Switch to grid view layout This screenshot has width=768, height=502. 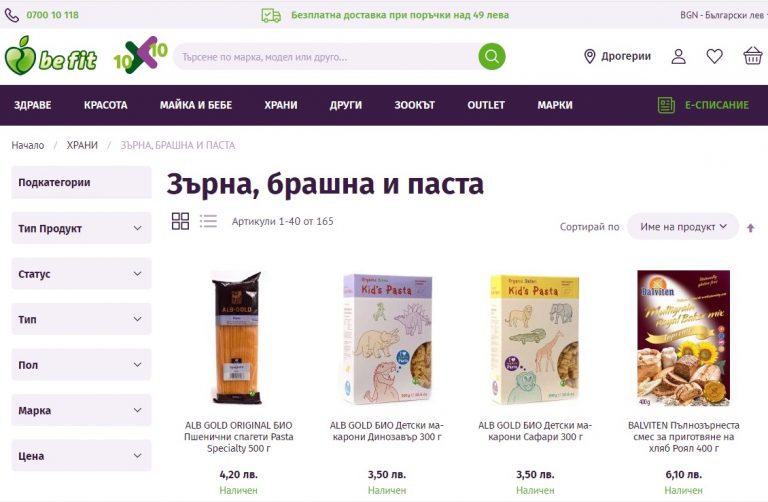[x=180, y=221]
